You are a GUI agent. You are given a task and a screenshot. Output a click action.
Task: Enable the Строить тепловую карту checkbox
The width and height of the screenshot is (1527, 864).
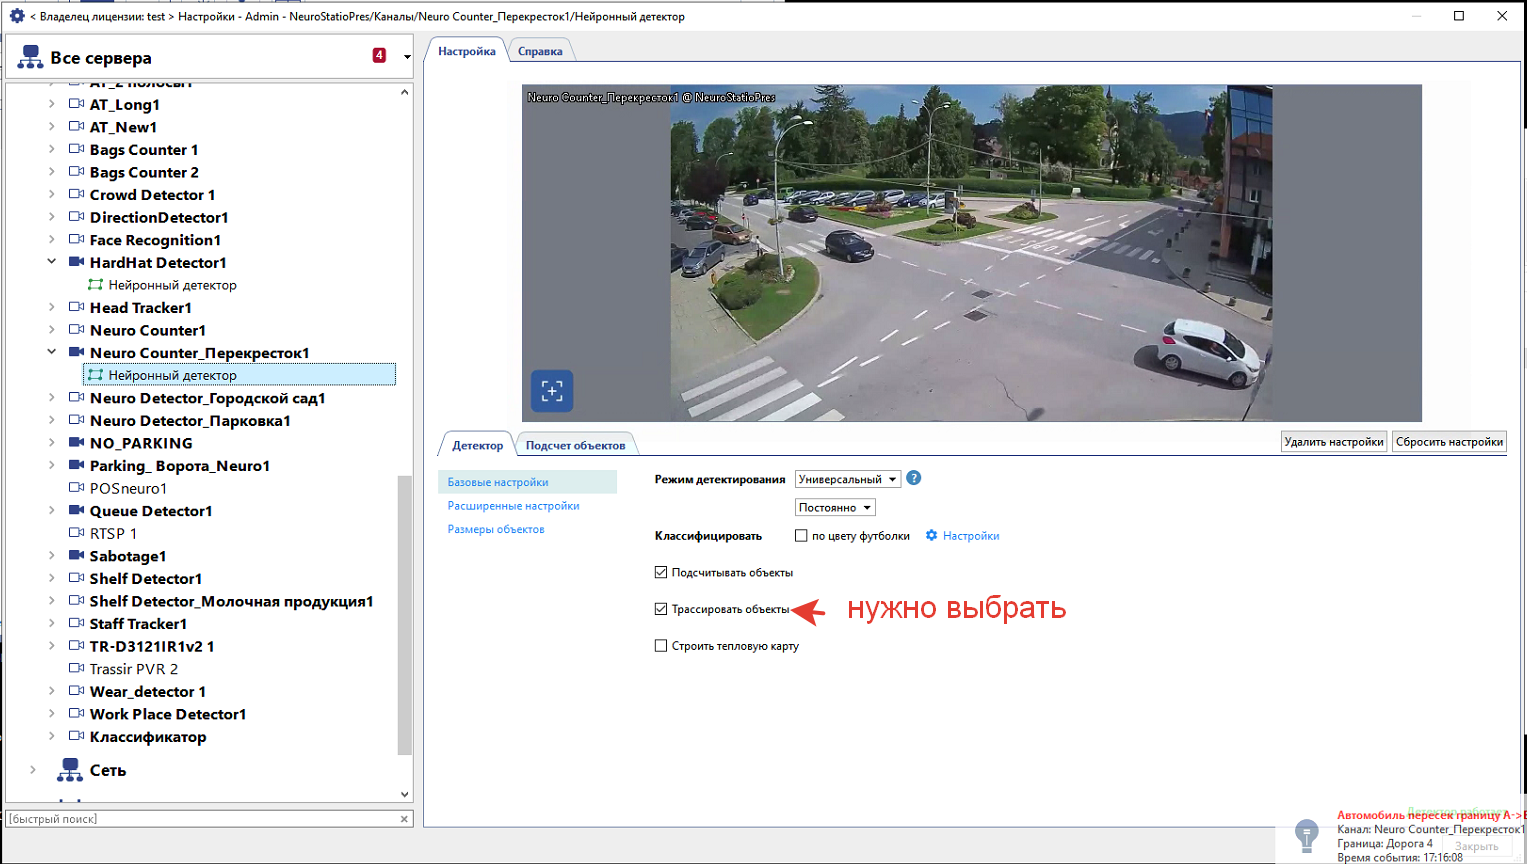pyautogui.click(x=661, y=646)
